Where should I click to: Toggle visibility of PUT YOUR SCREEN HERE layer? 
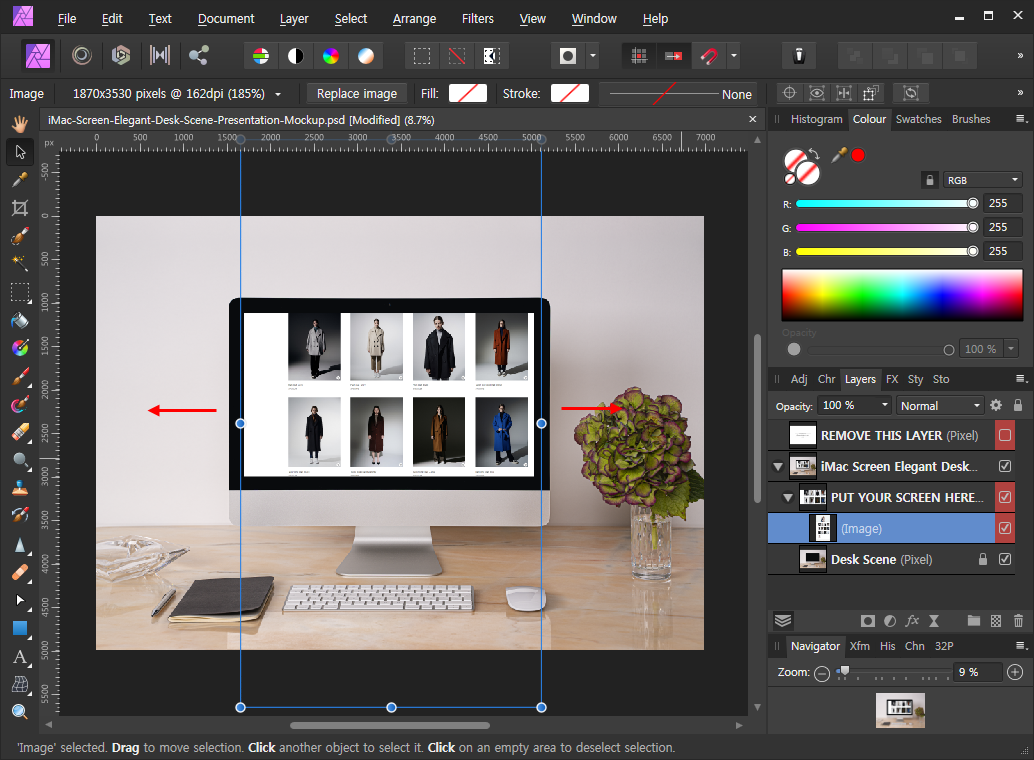click(1004, 497)
